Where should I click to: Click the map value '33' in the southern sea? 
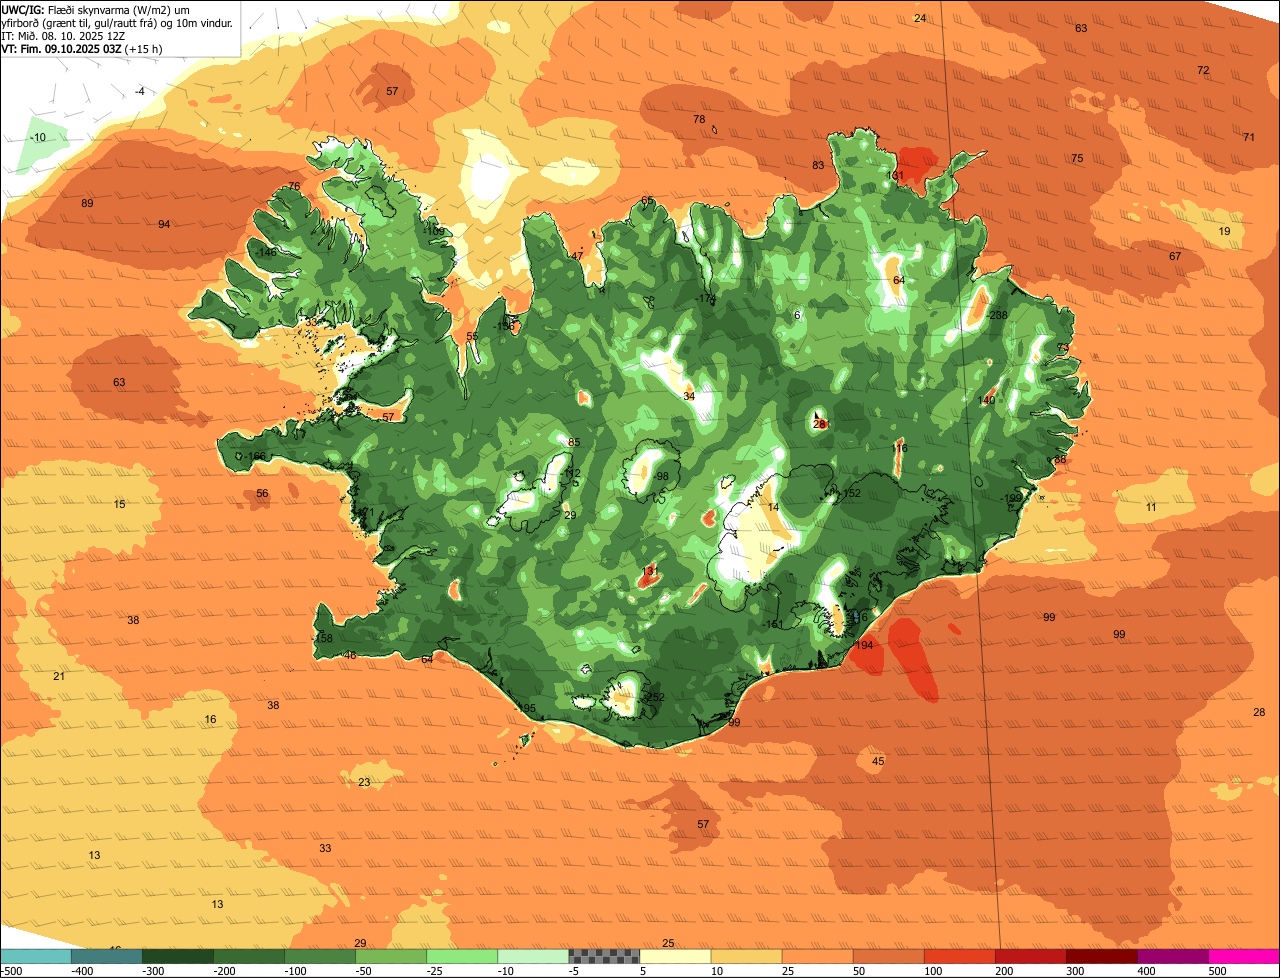point(325,848)
